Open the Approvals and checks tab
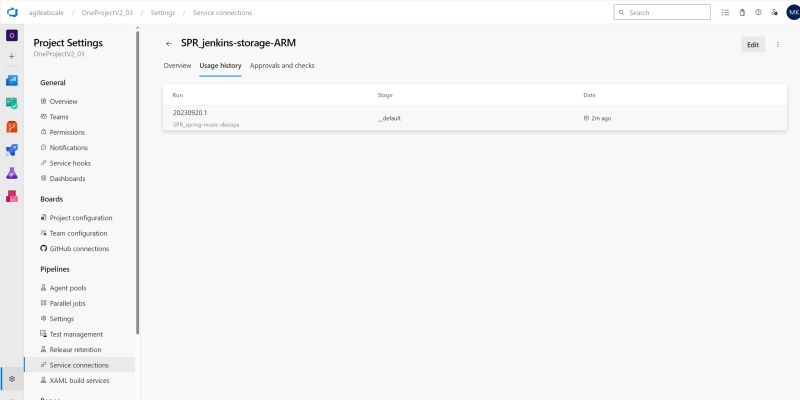This screenshot has width=800, height=400. coord(282,66)
